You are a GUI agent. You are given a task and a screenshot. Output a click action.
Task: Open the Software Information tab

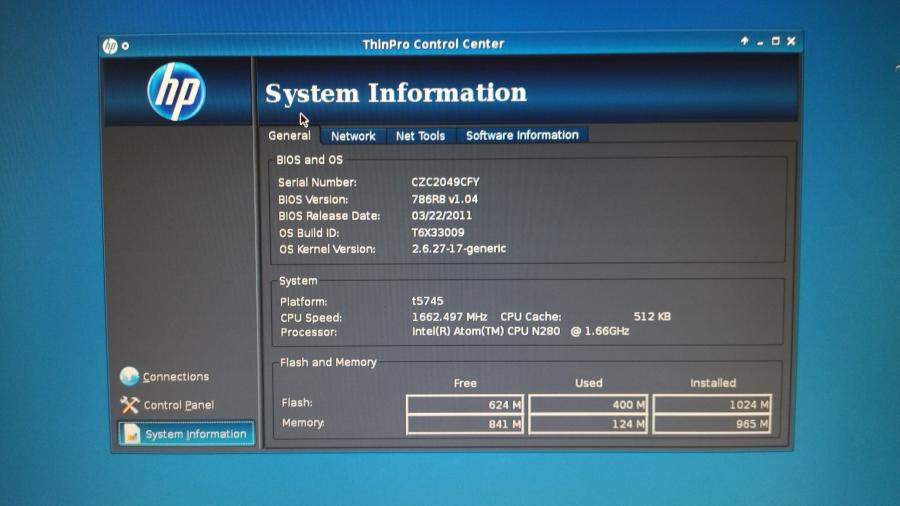(522, 135)
